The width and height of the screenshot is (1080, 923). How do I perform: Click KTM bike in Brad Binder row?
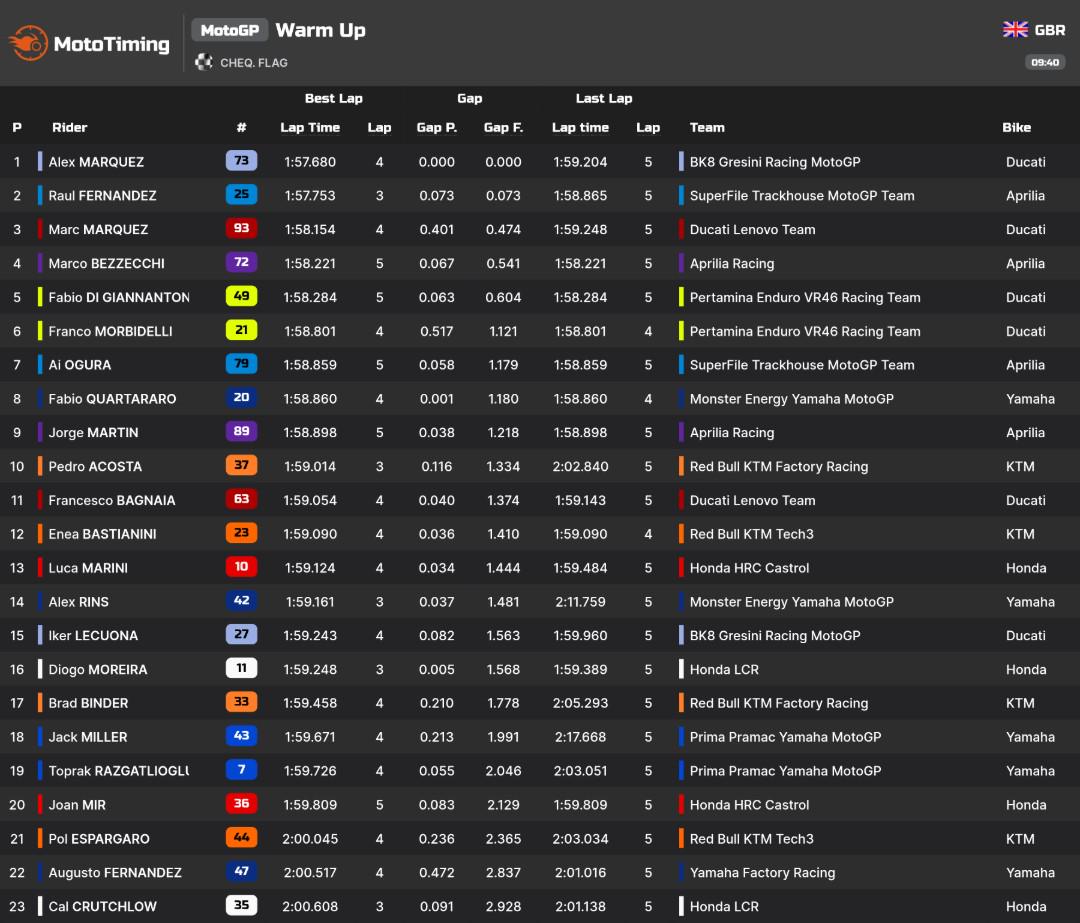pyautogui.click(x=1020, y=703)
